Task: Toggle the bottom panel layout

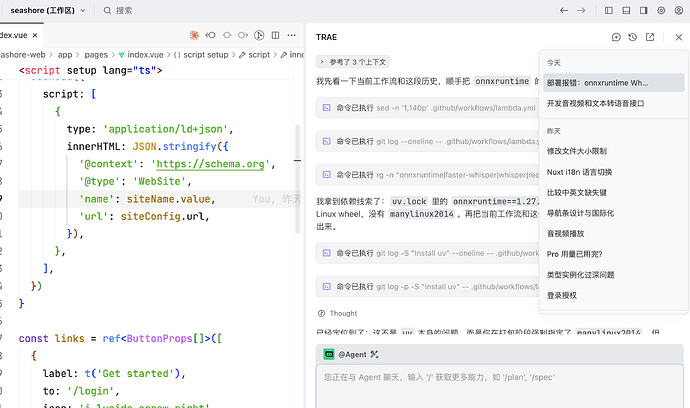Action: (626, 10)
